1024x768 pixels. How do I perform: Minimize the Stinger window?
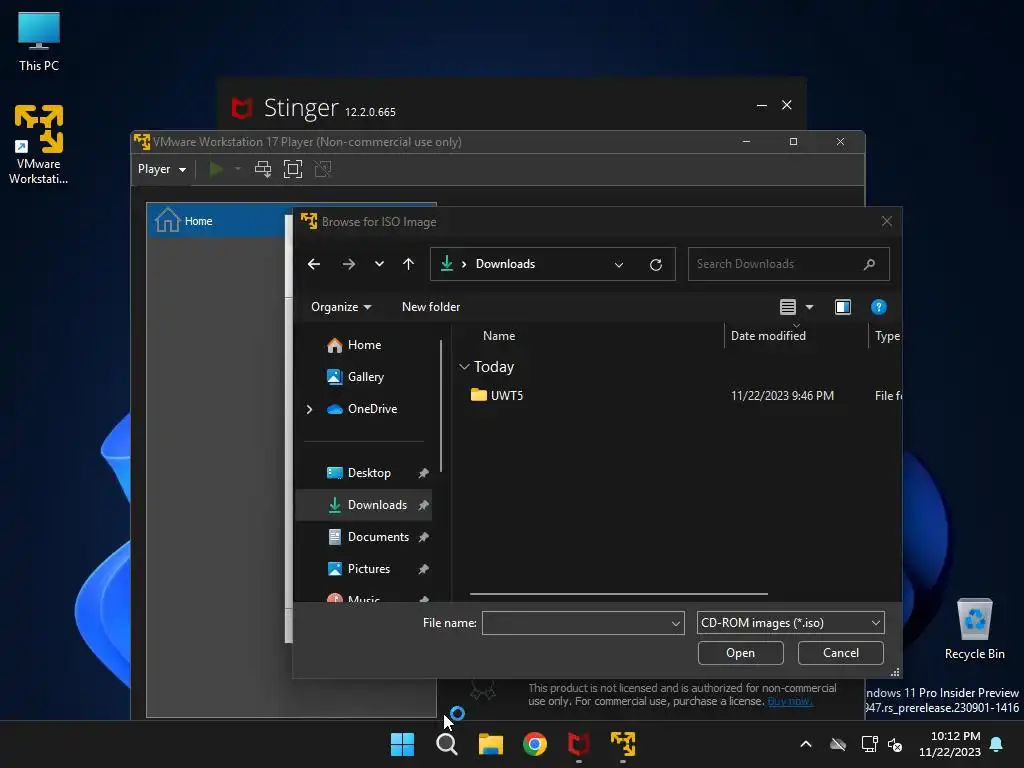coord(761,105)
